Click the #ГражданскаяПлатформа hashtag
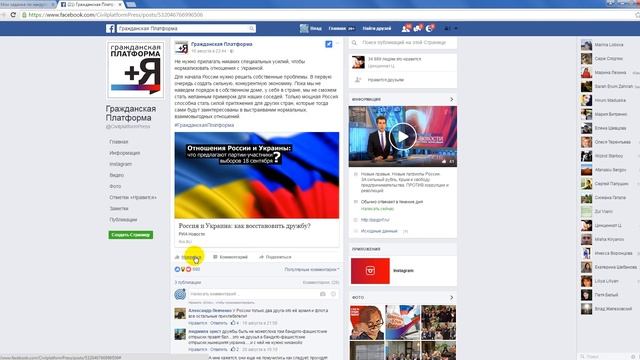The image size is (640, 360). pyautogui.click(x=204, y=125)
